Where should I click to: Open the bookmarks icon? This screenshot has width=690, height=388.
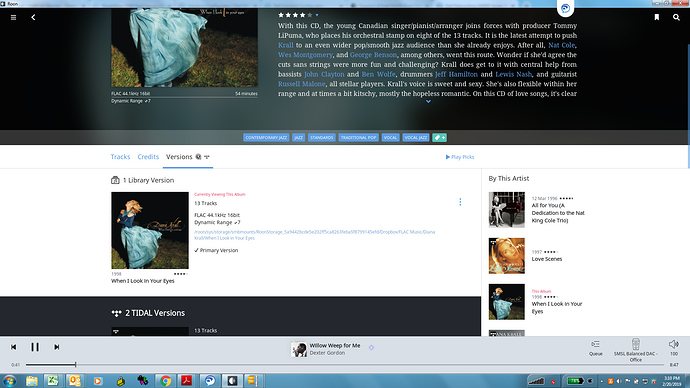coord(657,17)
